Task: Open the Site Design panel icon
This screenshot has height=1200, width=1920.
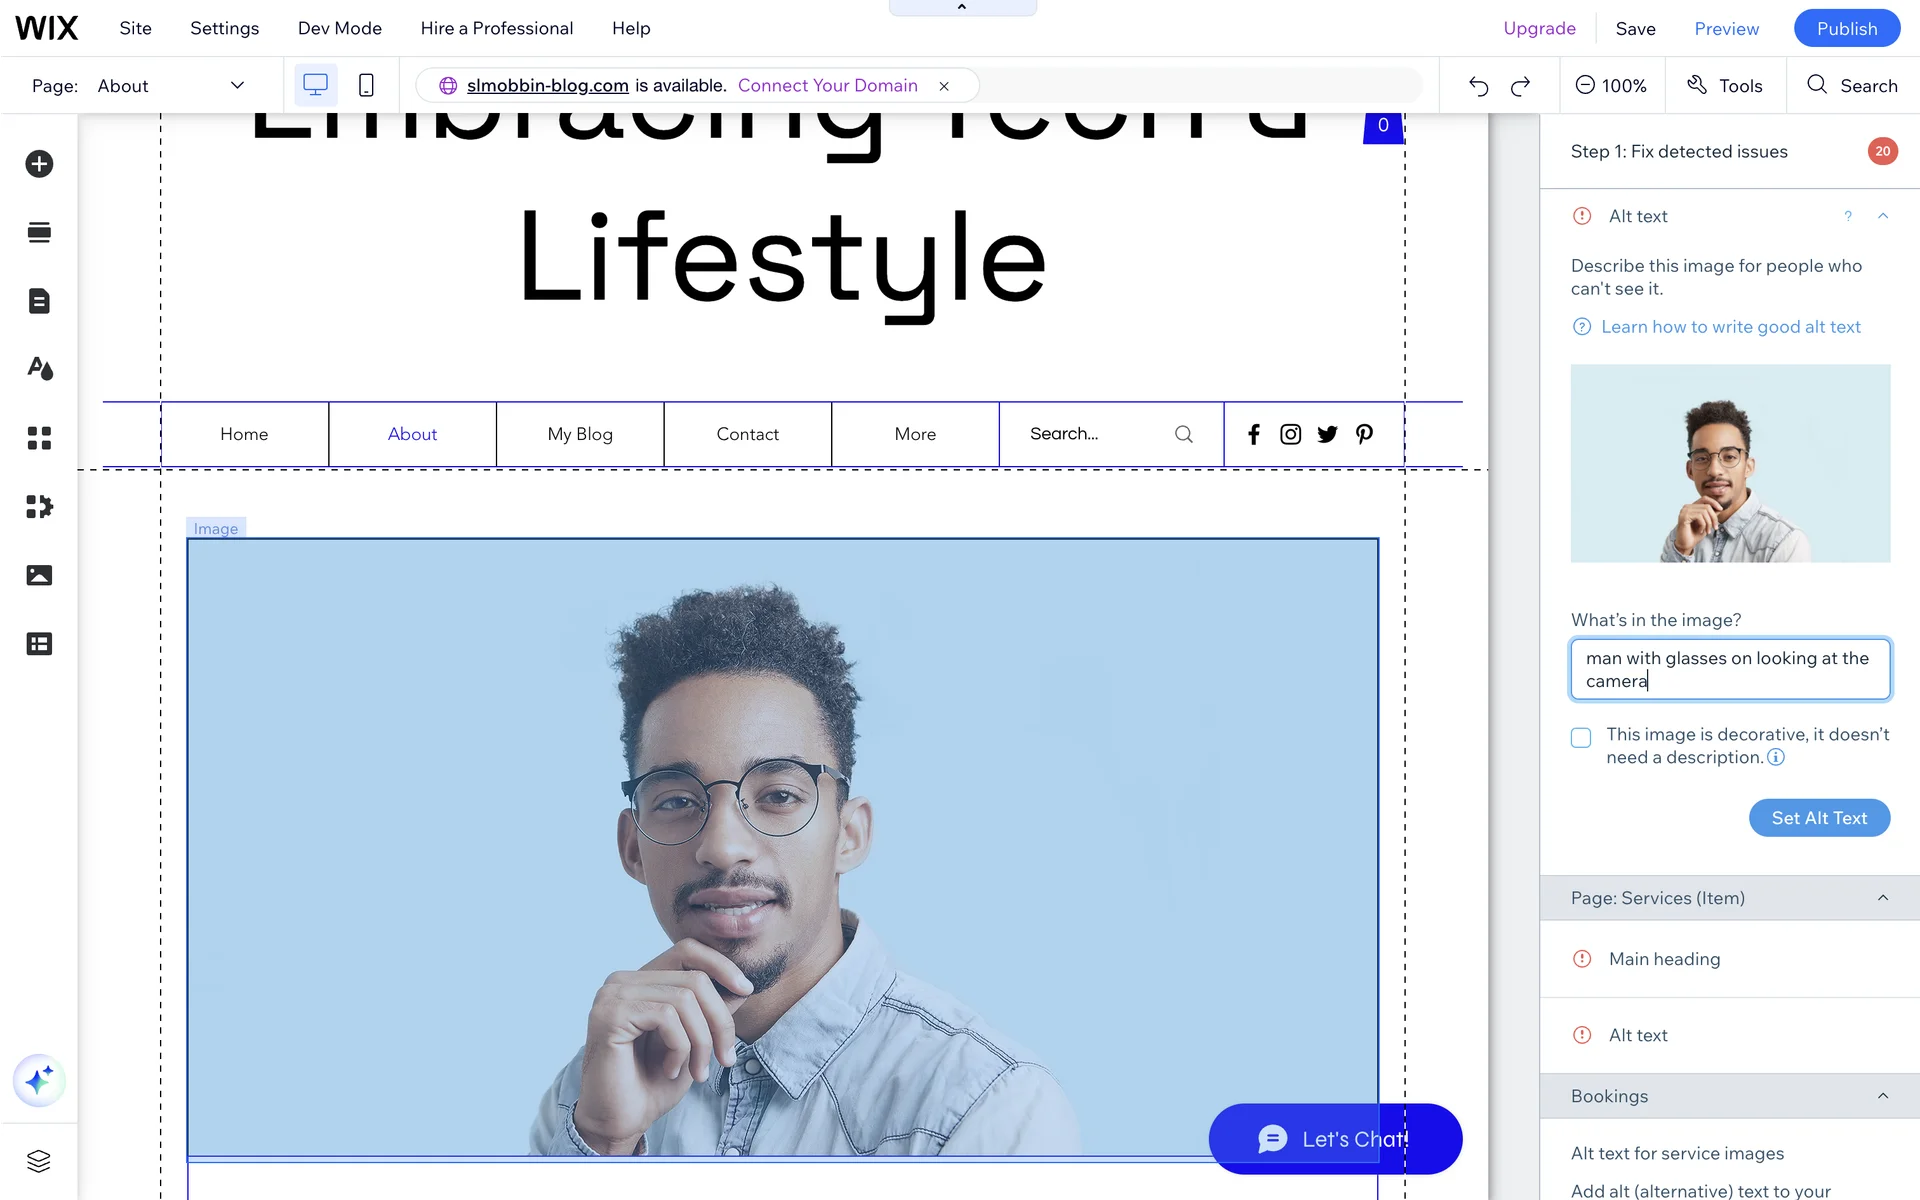Action: pyautogui.click(x=39, y=369)
